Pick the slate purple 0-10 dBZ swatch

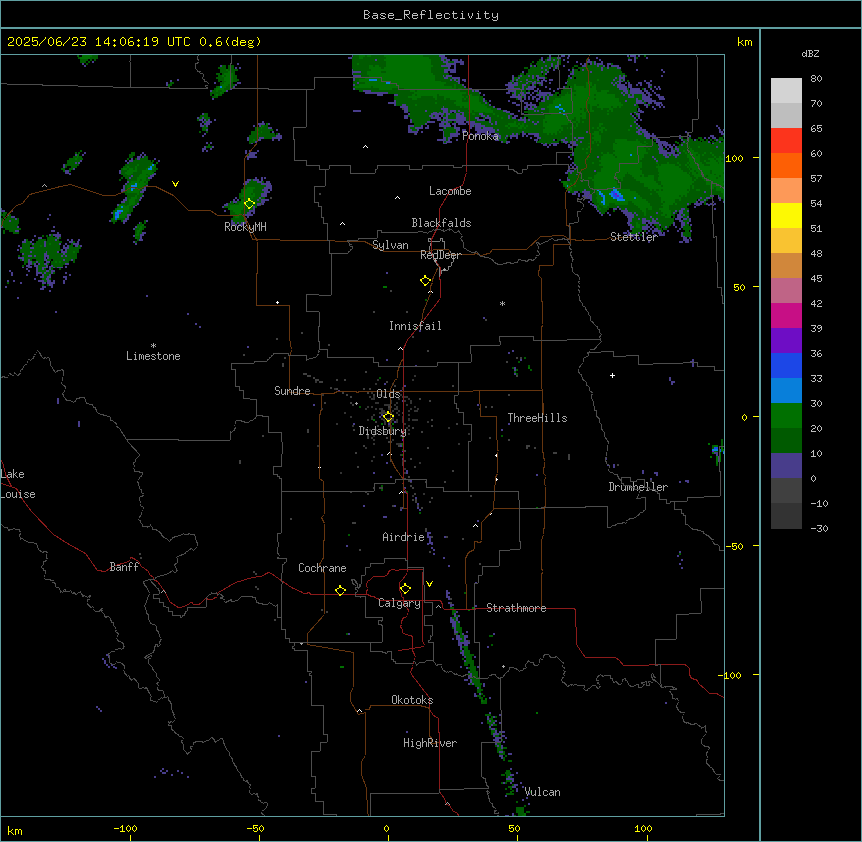[786, 466]
